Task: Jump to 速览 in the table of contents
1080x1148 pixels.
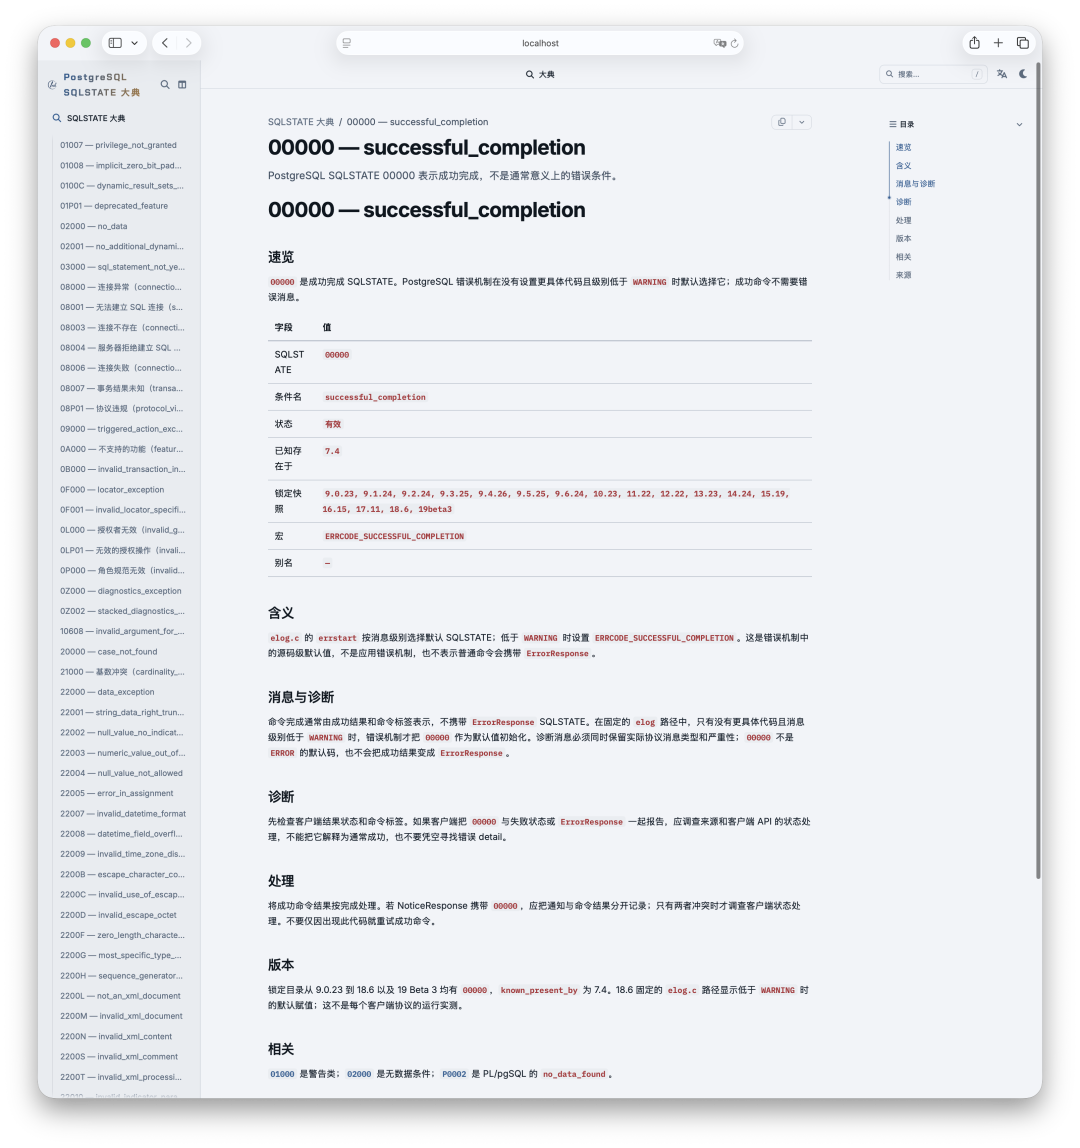Action: click(x=904, y=147)
